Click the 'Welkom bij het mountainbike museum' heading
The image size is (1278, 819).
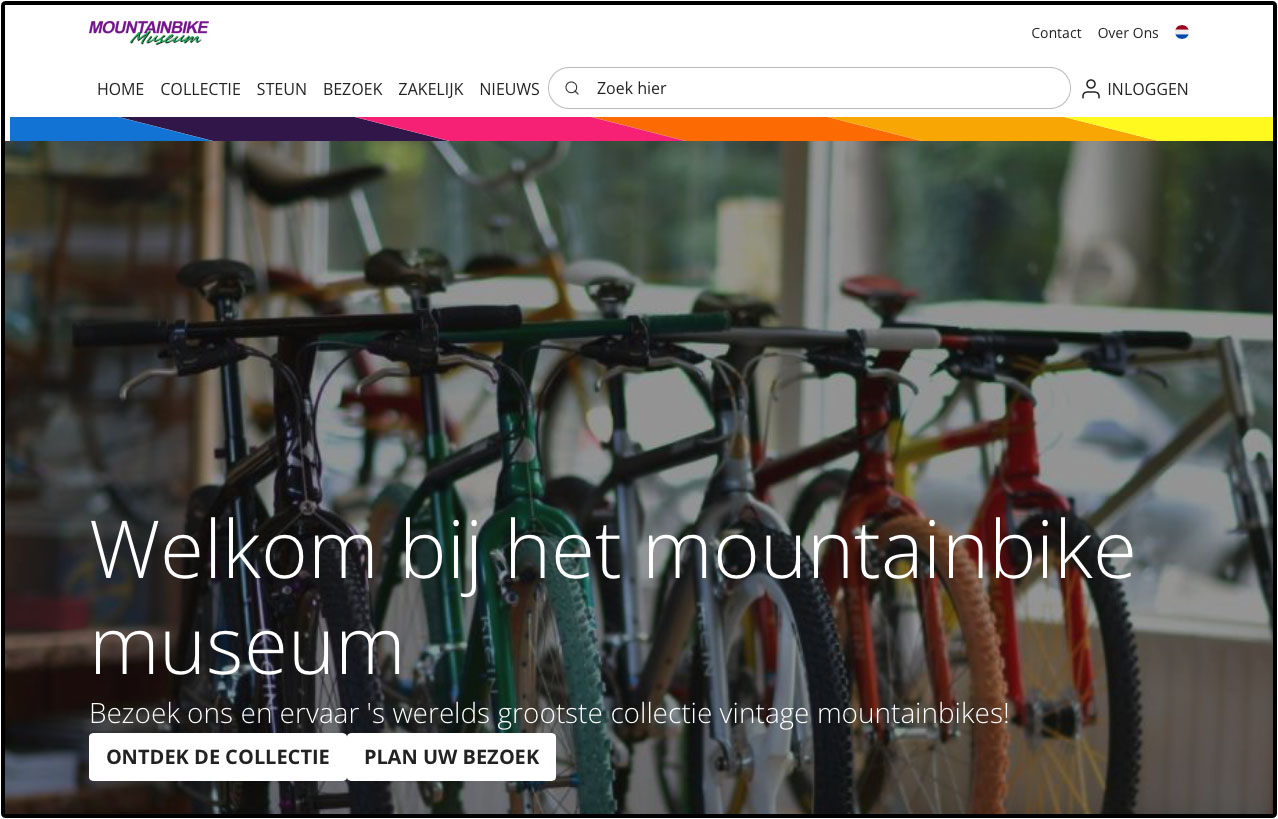click(x=610, y=598)
